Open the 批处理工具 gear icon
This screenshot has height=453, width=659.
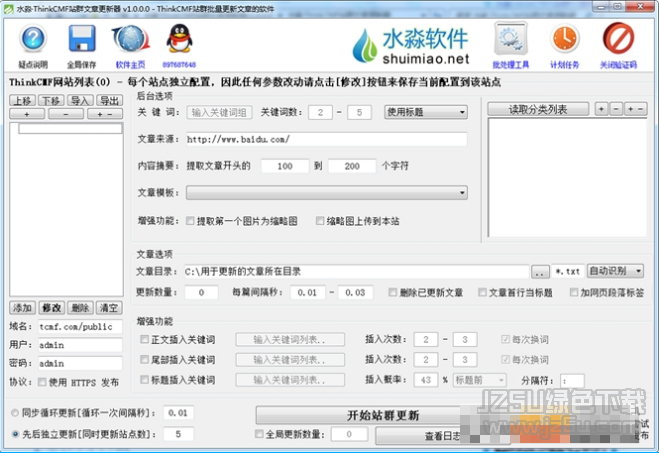pos(510,39)
